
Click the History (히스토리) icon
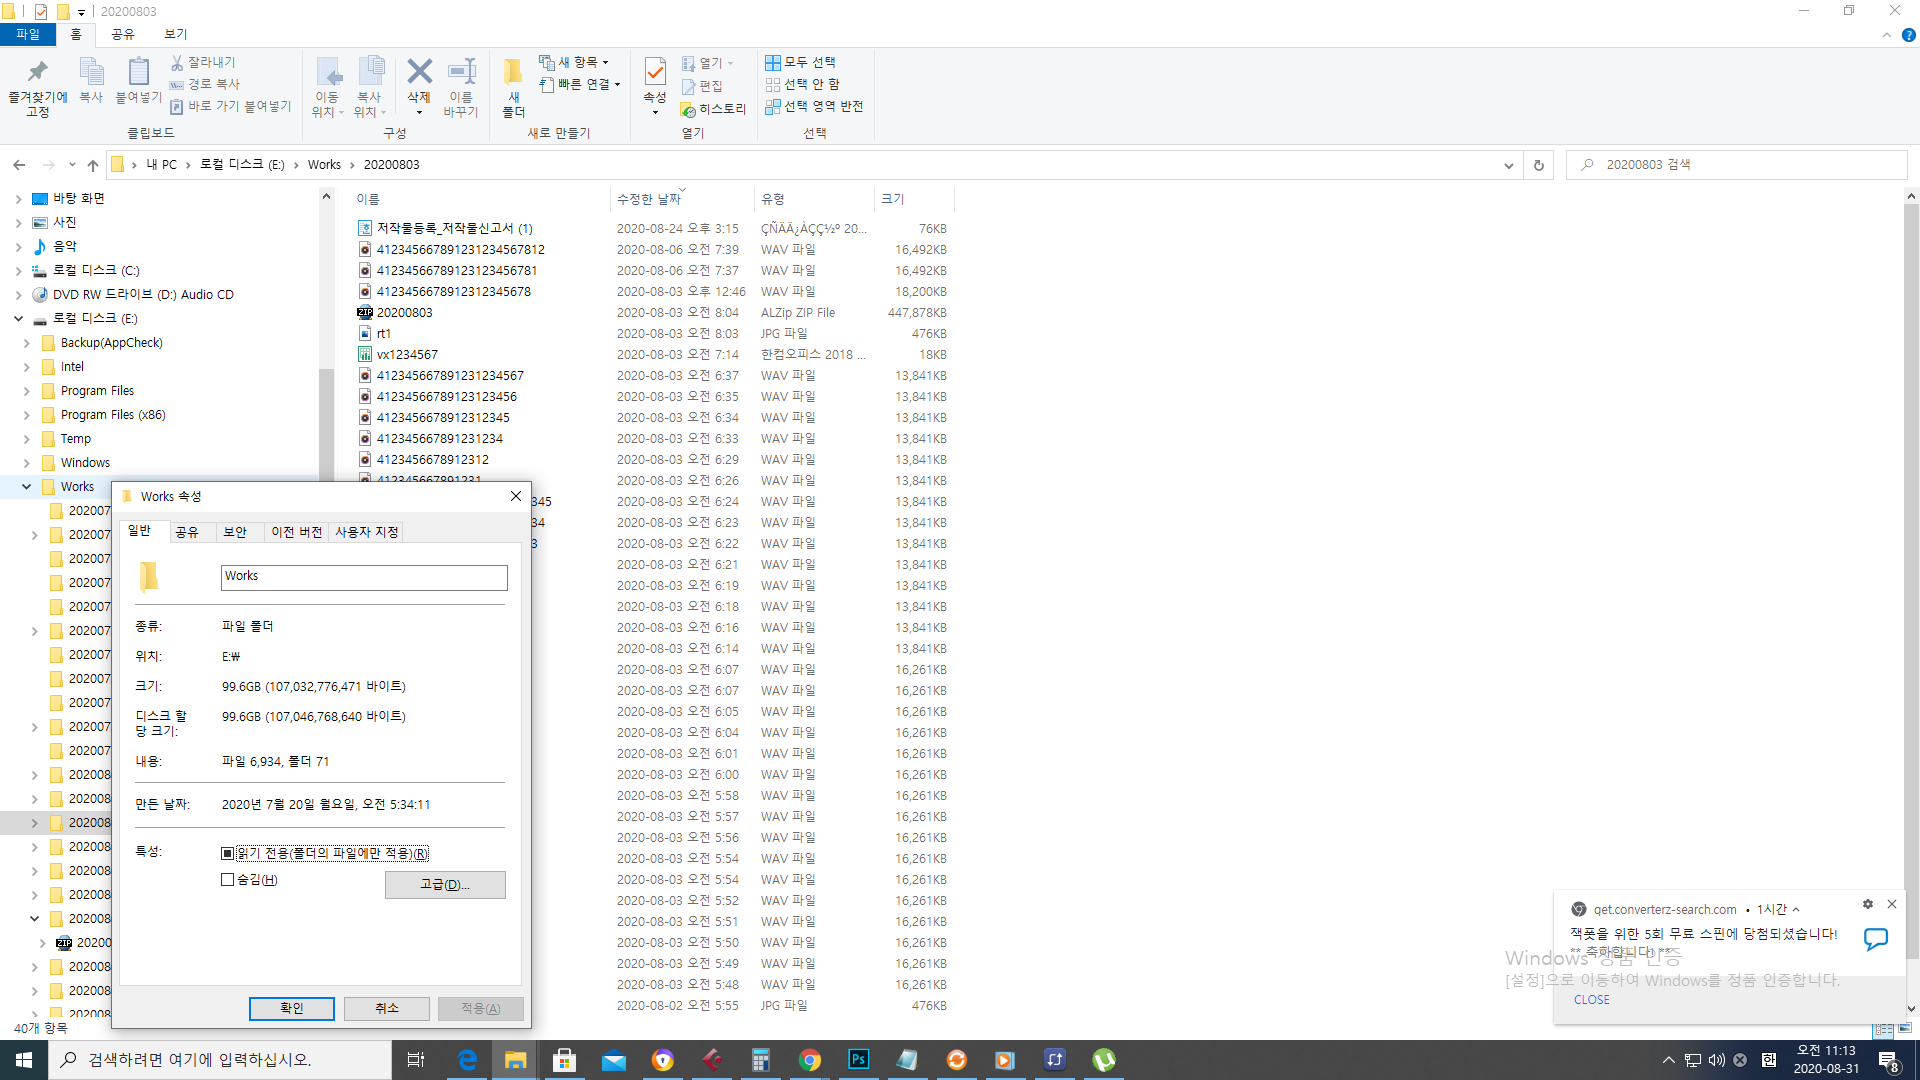click(689, 109)
